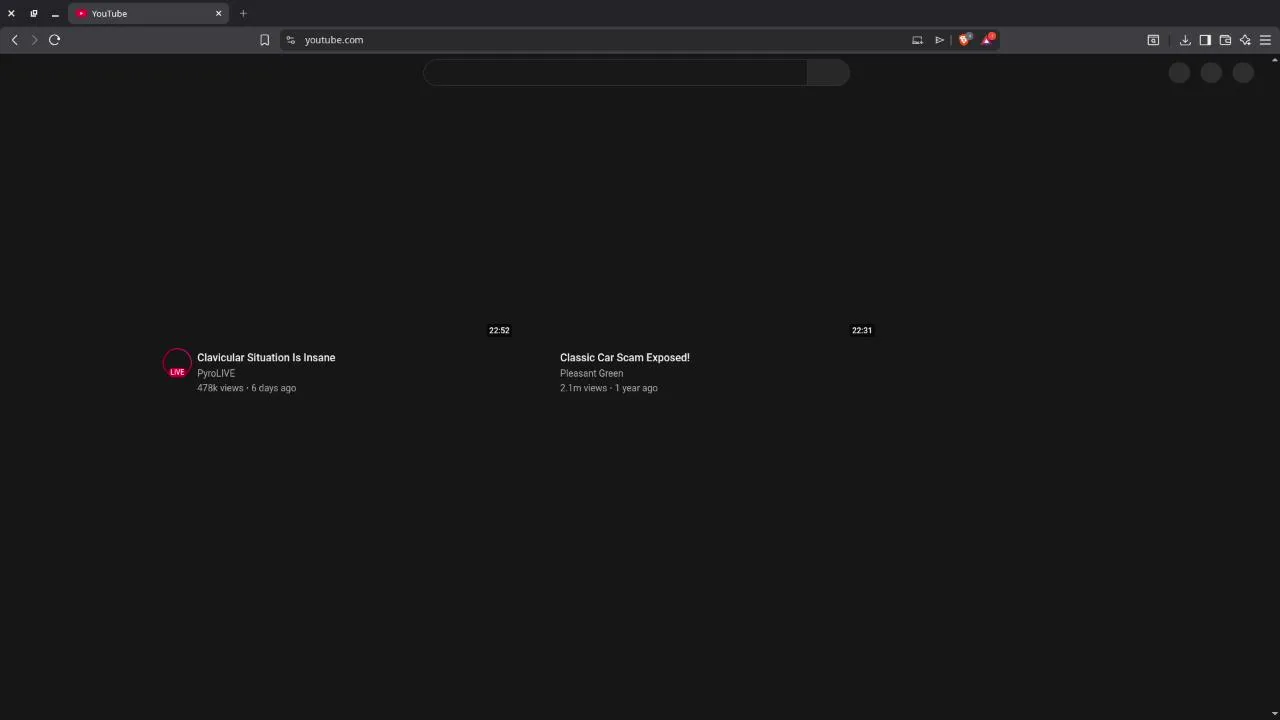Go forward to the next page

click(34, 40)
